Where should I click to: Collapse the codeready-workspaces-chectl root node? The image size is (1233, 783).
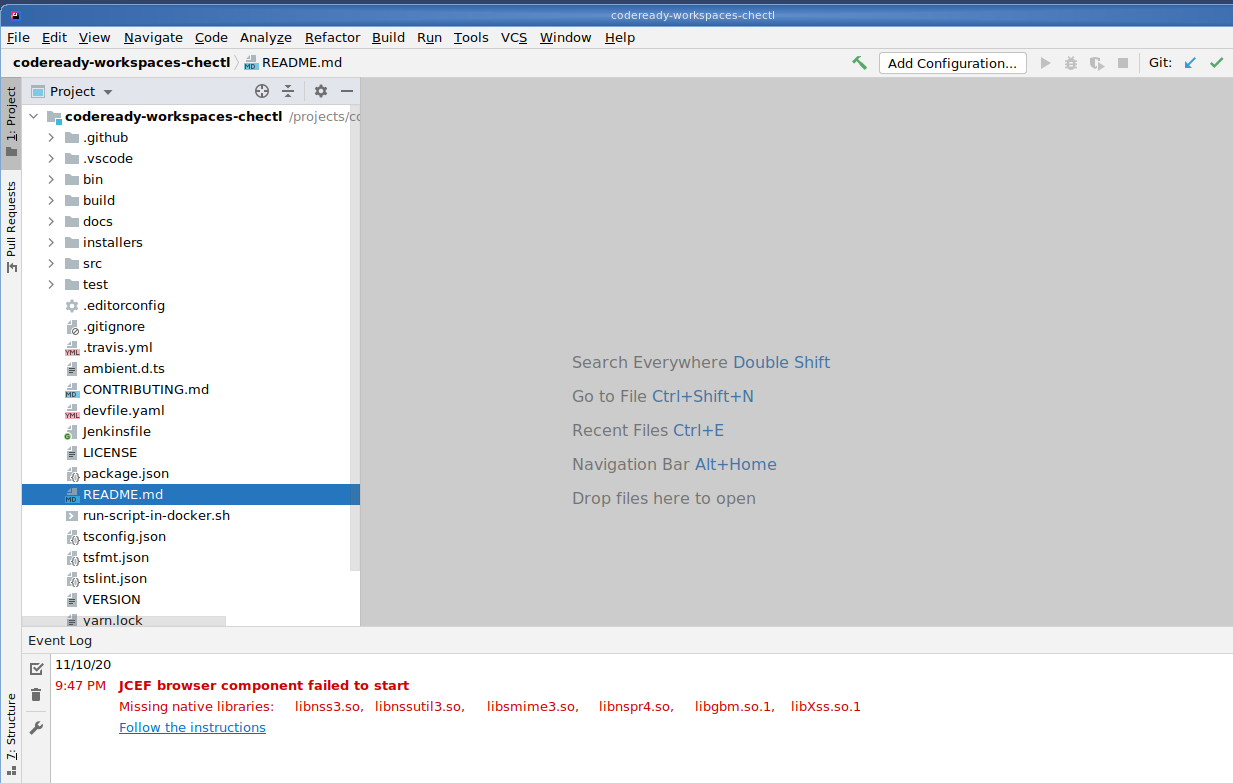click(x=33, y=117)
